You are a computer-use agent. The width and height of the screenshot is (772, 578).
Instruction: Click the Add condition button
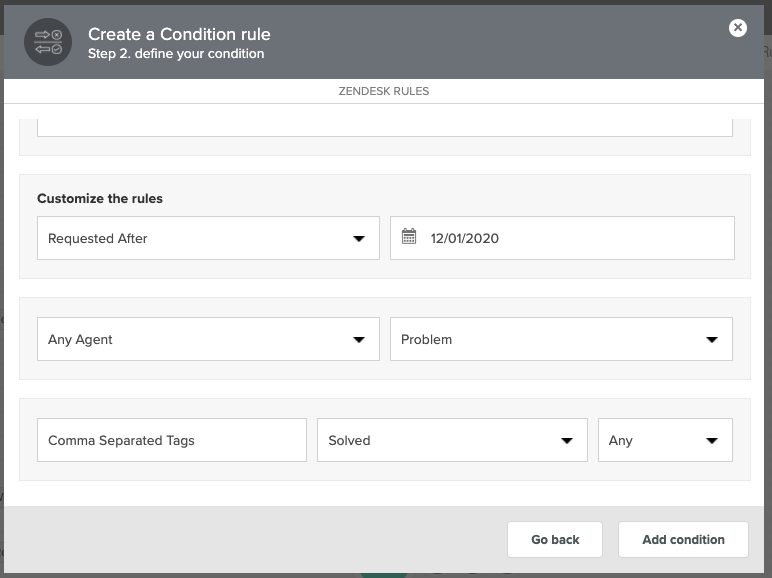pos(683,540)
